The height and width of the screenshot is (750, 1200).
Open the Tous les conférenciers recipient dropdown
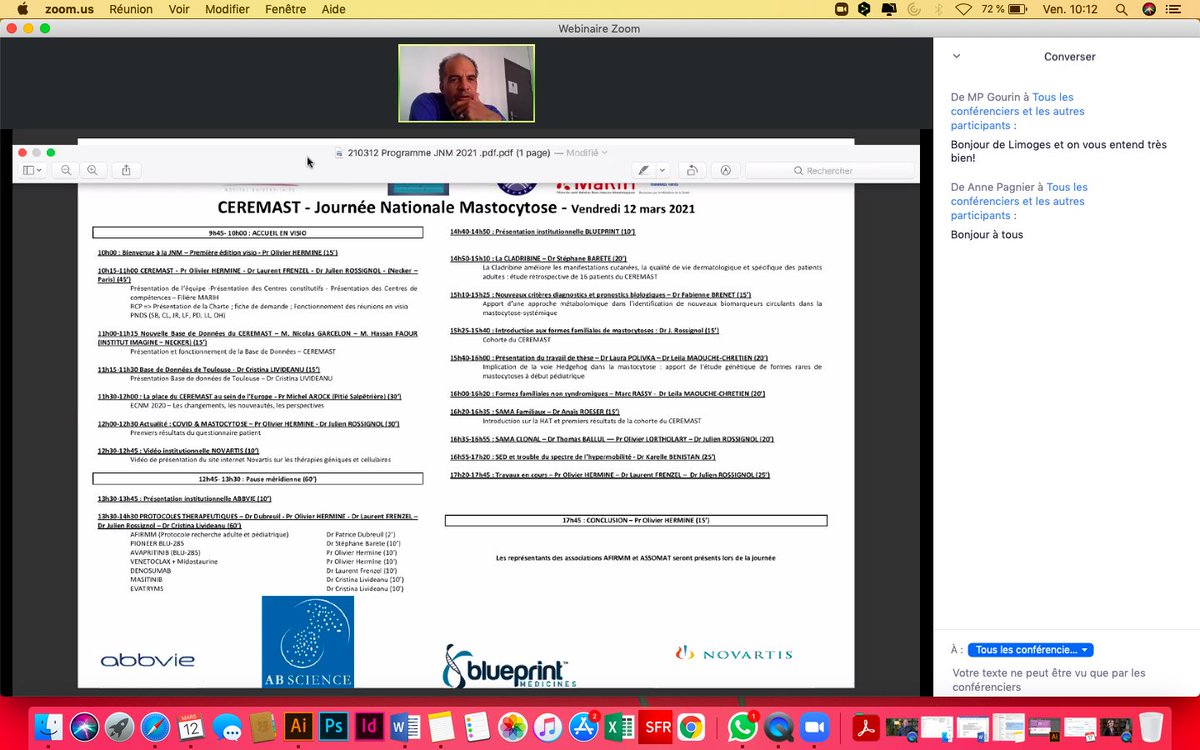click(x=1031, y=649)
